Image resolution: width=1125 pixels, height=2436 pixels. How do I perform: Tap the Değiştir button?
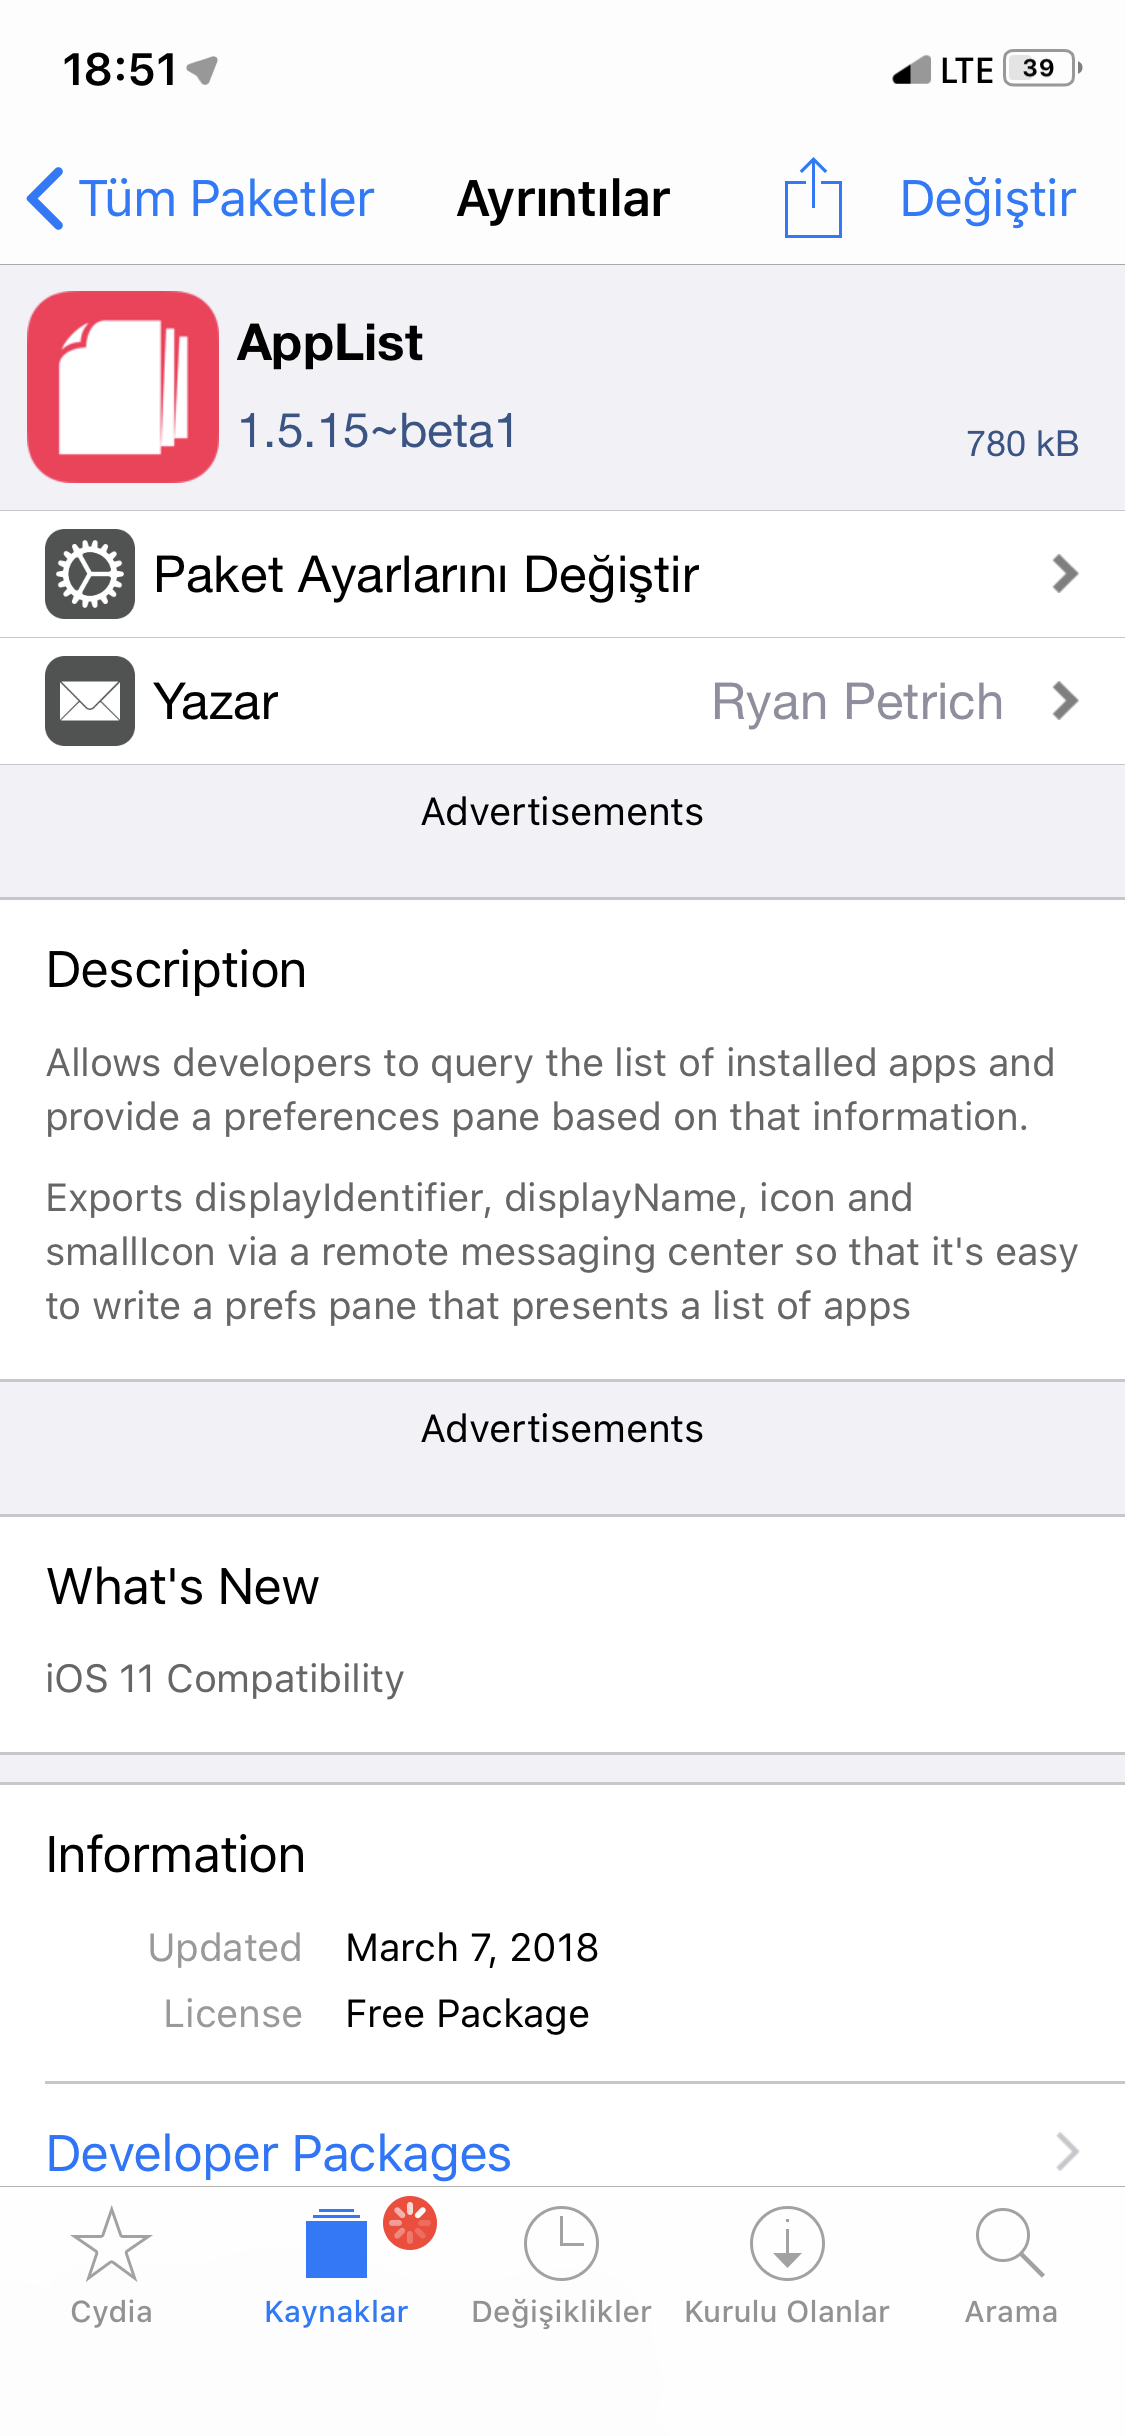987,198
